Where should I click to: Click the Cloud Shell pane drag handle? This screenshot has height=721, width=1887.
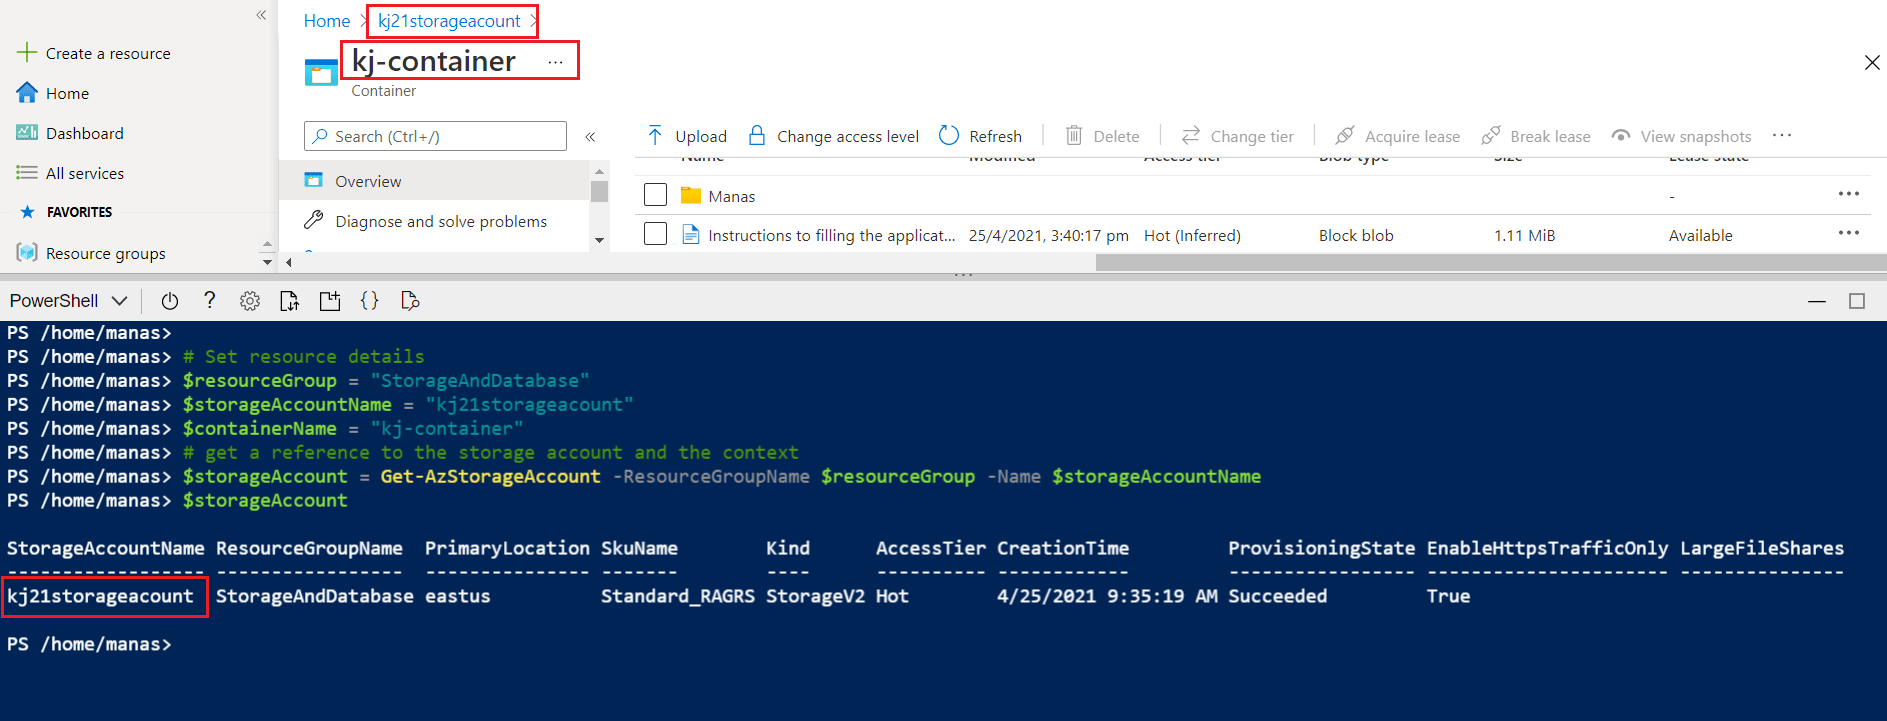click(963, 275)
